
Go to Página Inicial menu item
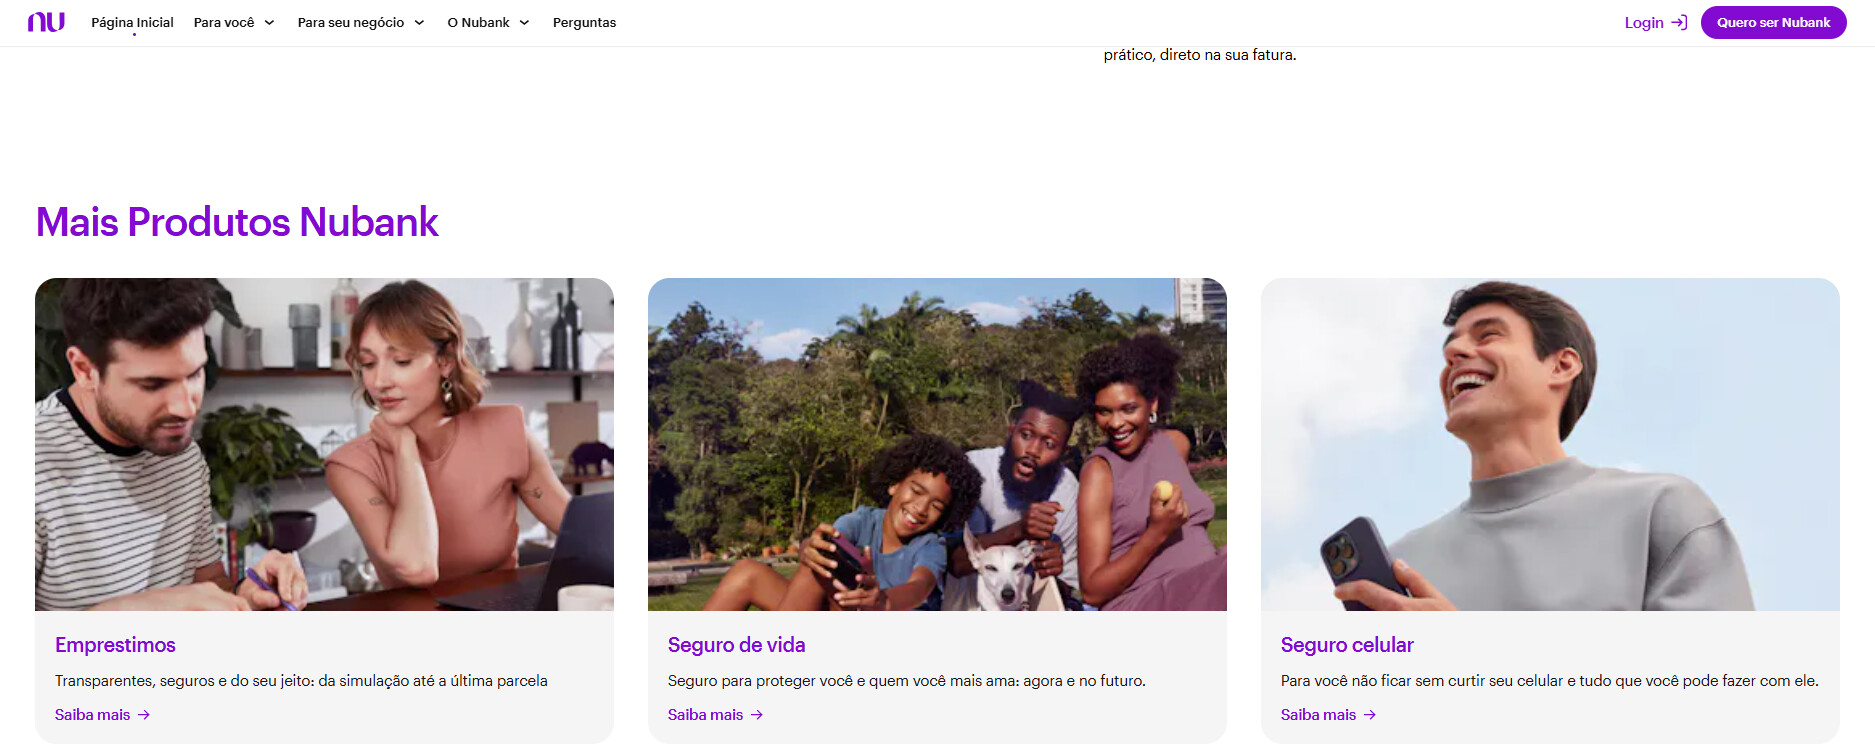click(x=132, y=22)
